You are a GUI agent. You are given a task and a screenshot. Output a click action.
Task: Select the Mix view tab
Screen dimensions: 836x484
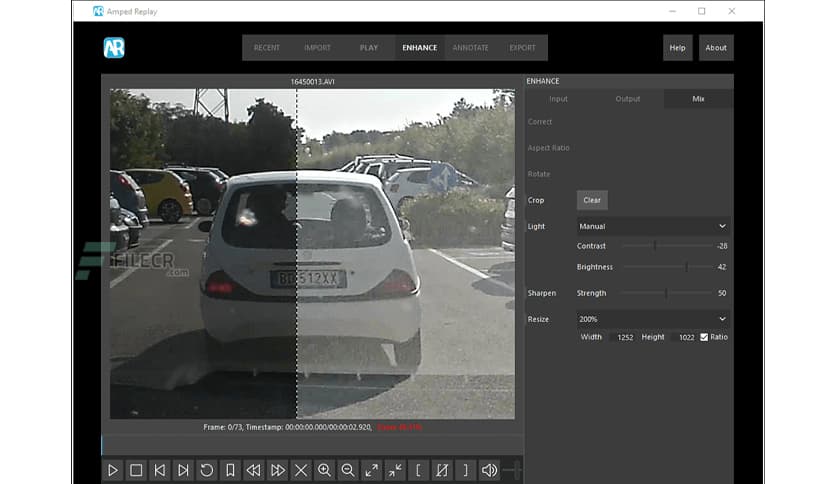pyautogui.click(x=698, y=99)
